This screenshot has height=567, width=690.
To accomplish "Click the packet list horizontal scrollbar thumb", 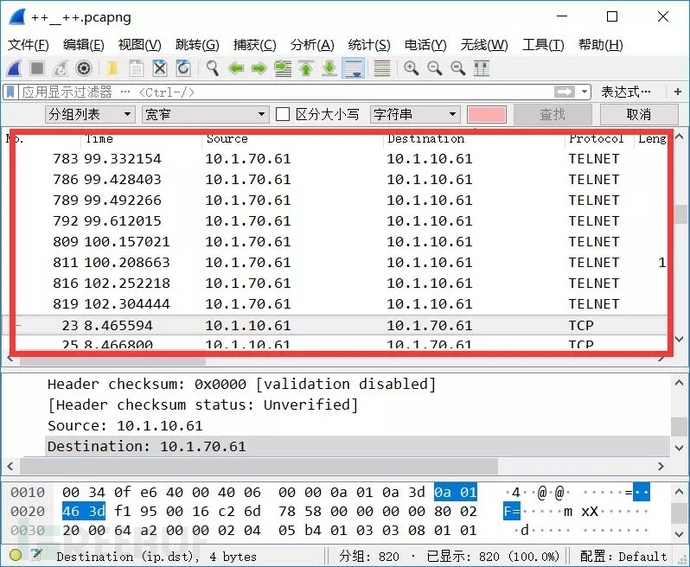I will [113, 361].
